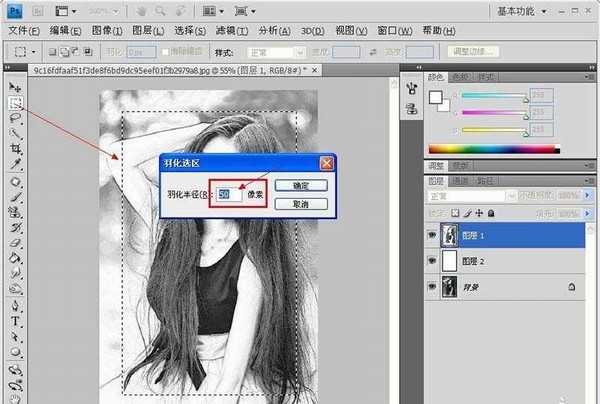This screenshot has height=404, width=600.
Task: Select the Eraser tool
Action: (x=15, y=243)
